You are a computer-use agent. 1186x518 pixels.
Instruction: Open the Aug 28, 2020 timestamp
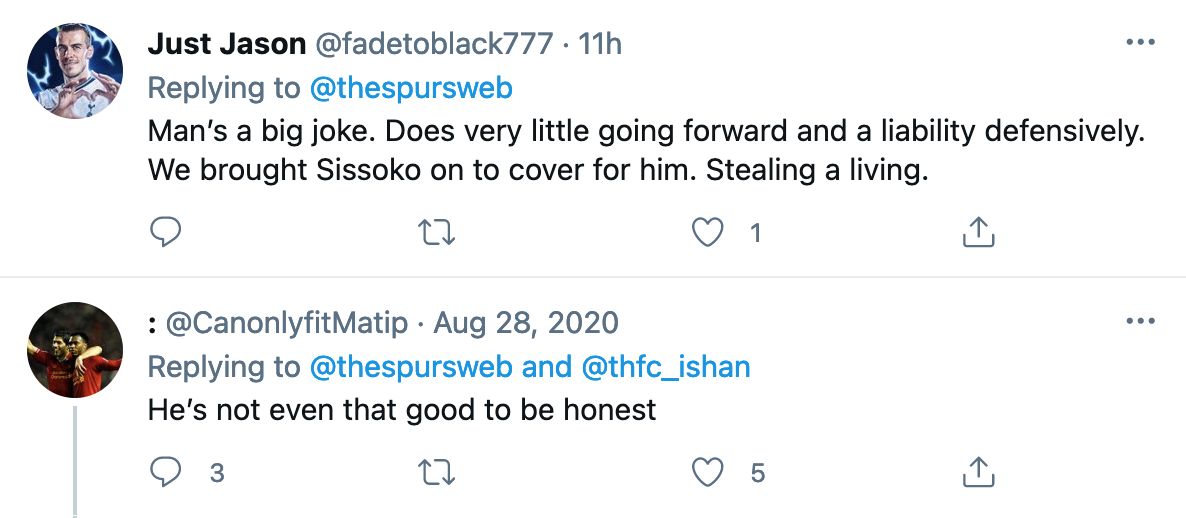click(x=526, y=323)
